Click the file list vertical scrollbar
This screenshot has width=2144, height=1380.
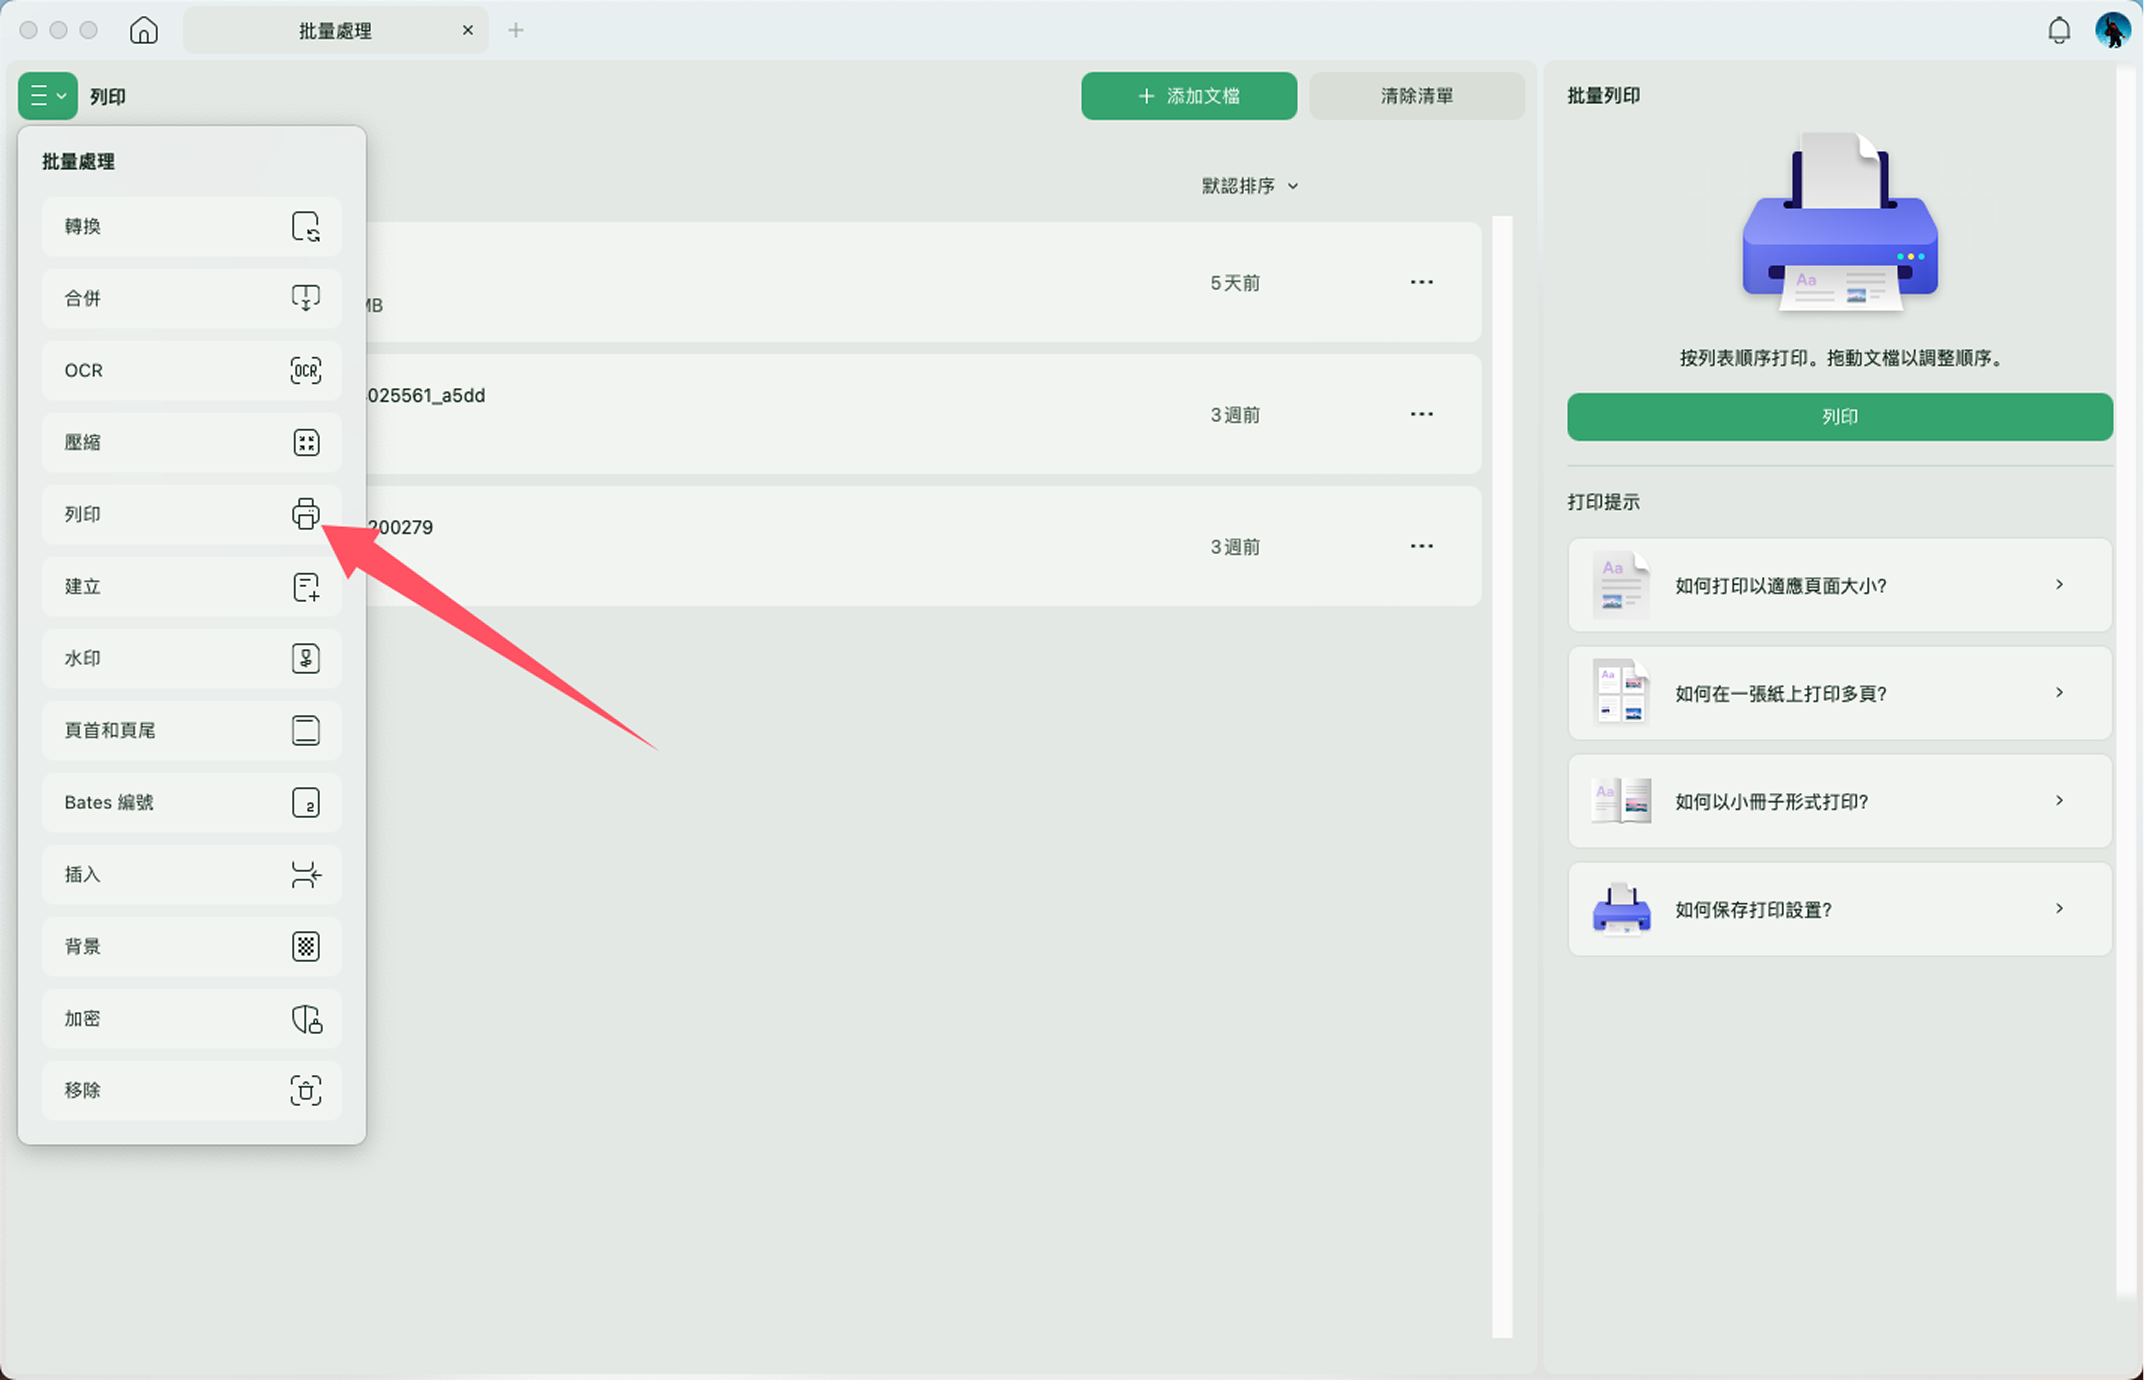pos(1502,776)
